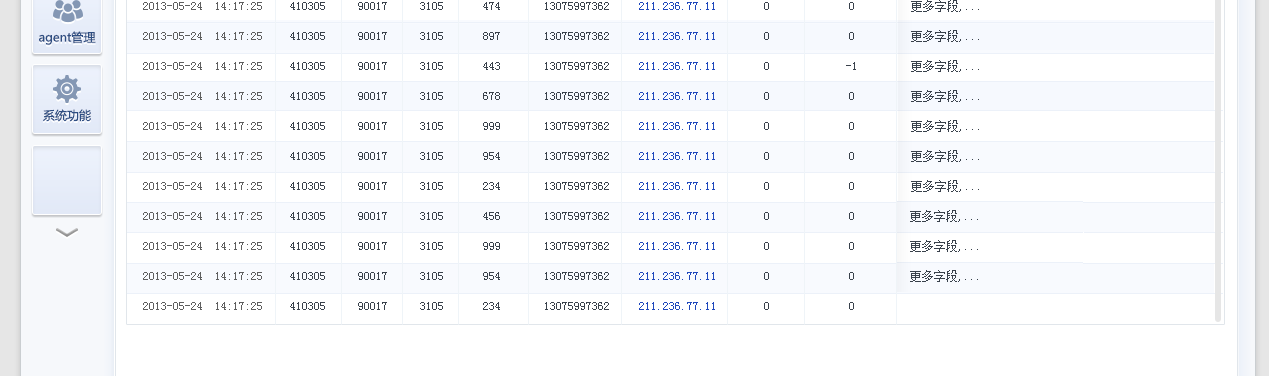
Task: Select the cell showing -1
Action: [x=851, y=66]
